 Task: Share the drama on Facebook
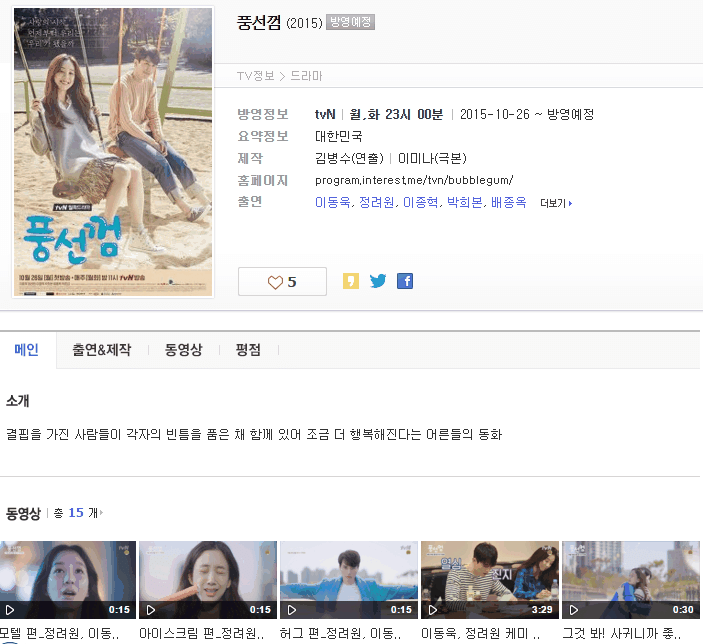point(405,281)
